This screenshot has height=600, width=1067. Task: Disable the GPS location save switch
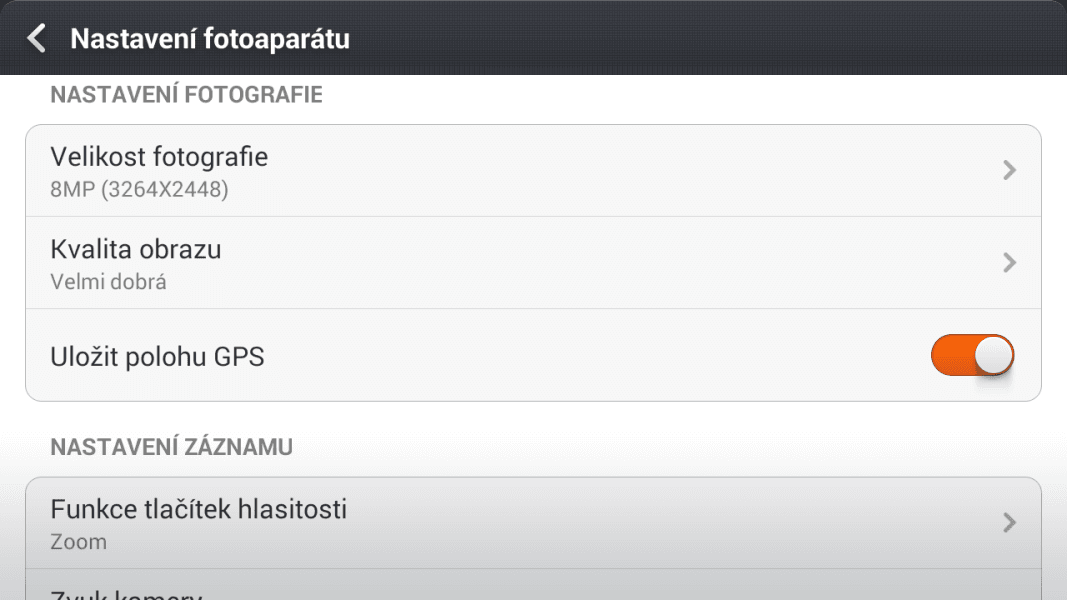click(972, 355)
